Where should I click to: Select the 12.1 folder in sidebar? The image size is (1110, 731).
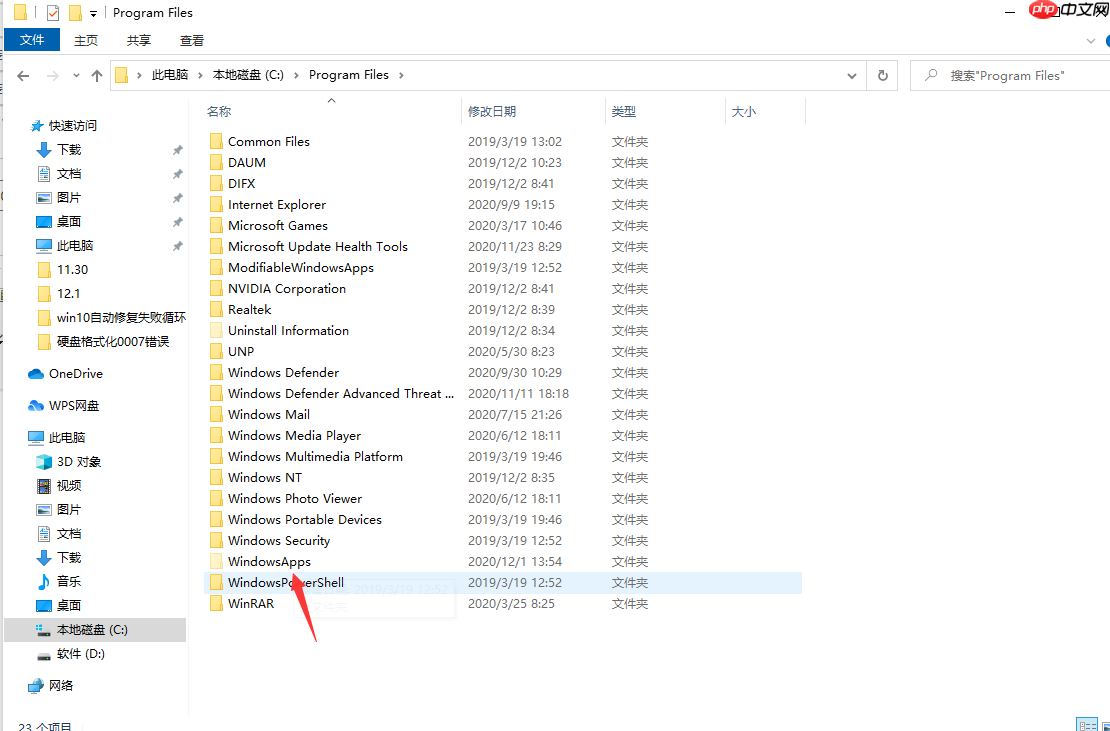68,294
